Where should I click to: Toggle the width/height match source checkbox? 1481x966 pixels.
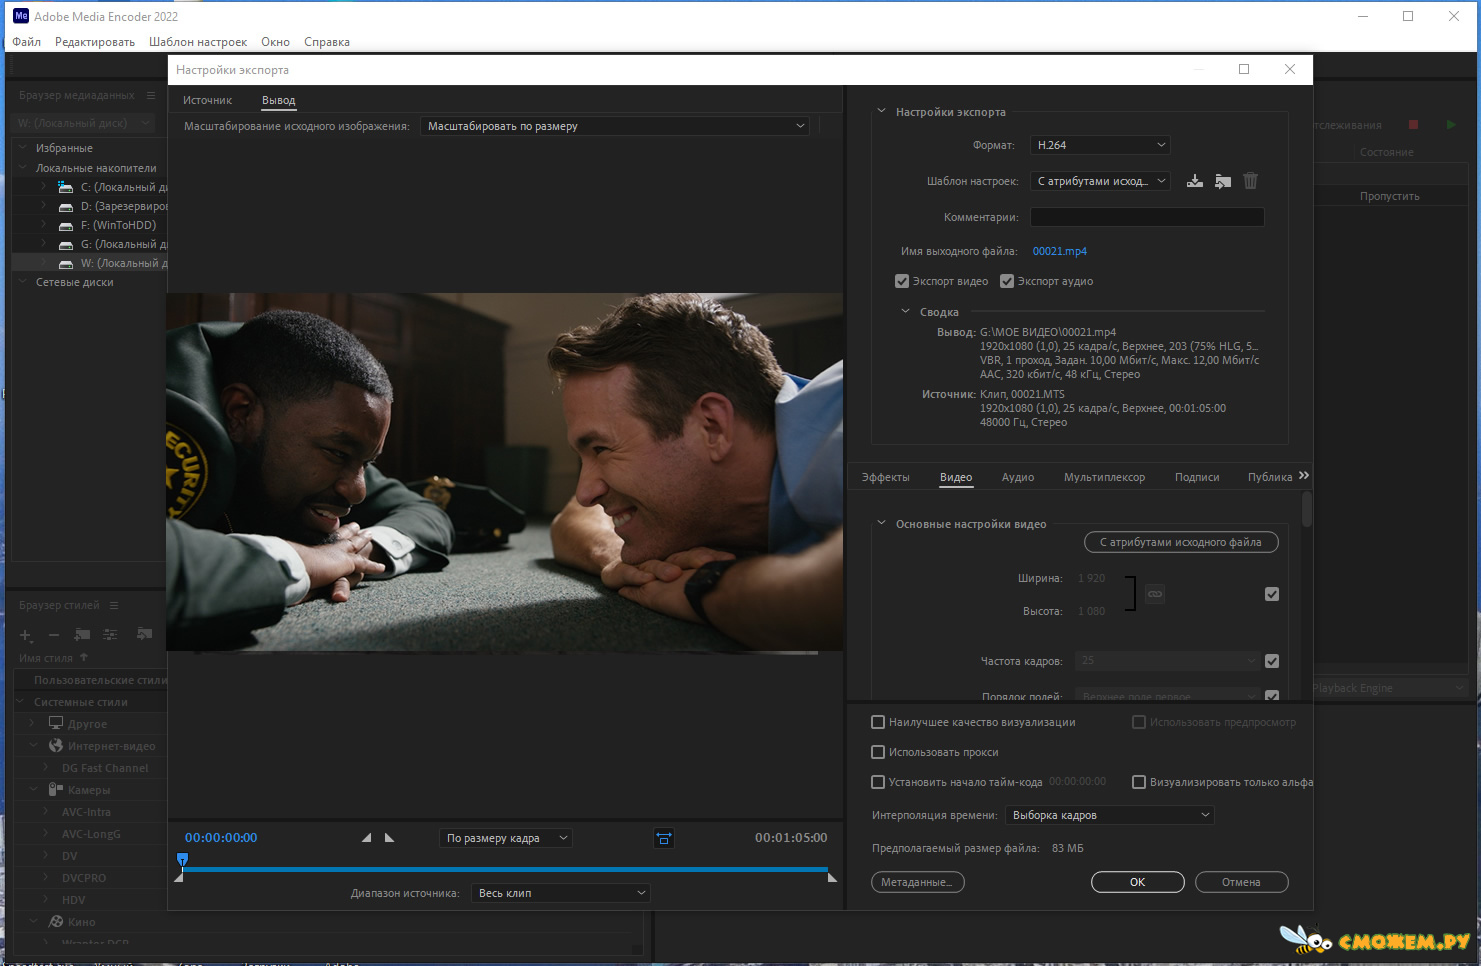(x=1272, y=594)
